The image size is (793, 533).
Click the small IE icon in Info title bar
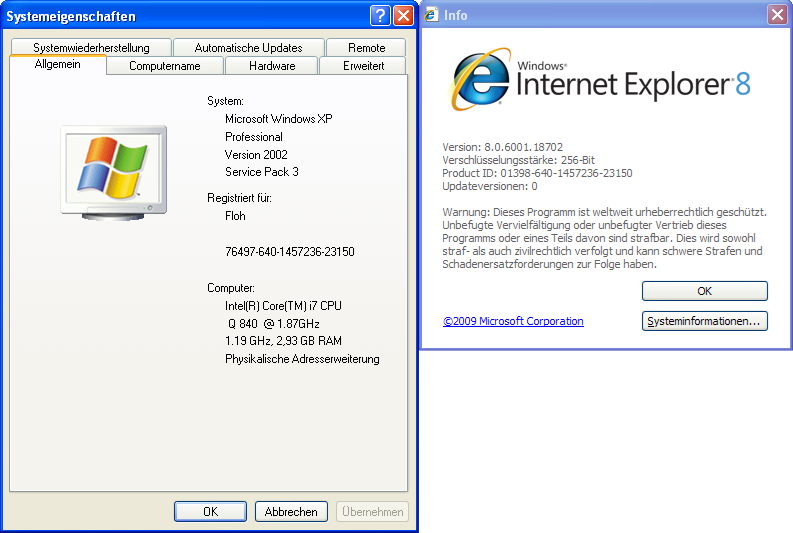(431, 15)
